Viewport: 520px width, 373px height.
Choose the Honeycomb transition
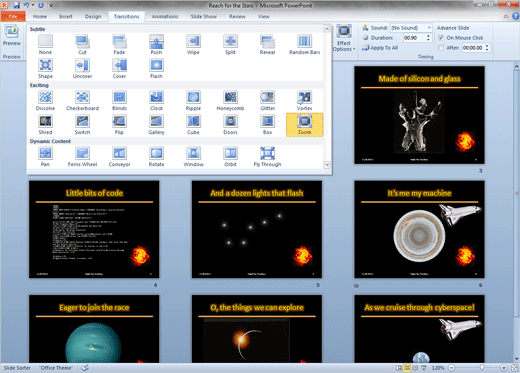(230, 101)
